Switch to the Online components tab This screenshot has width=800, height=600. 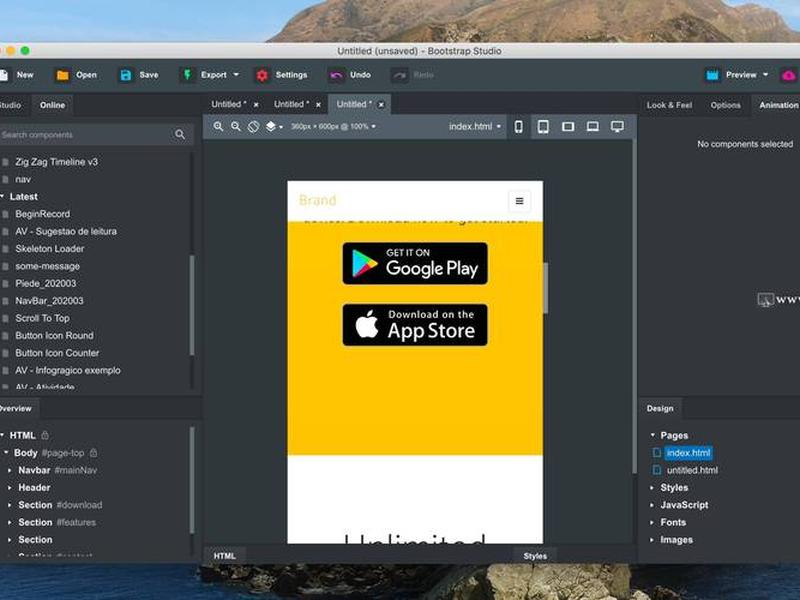click(52, 105)
